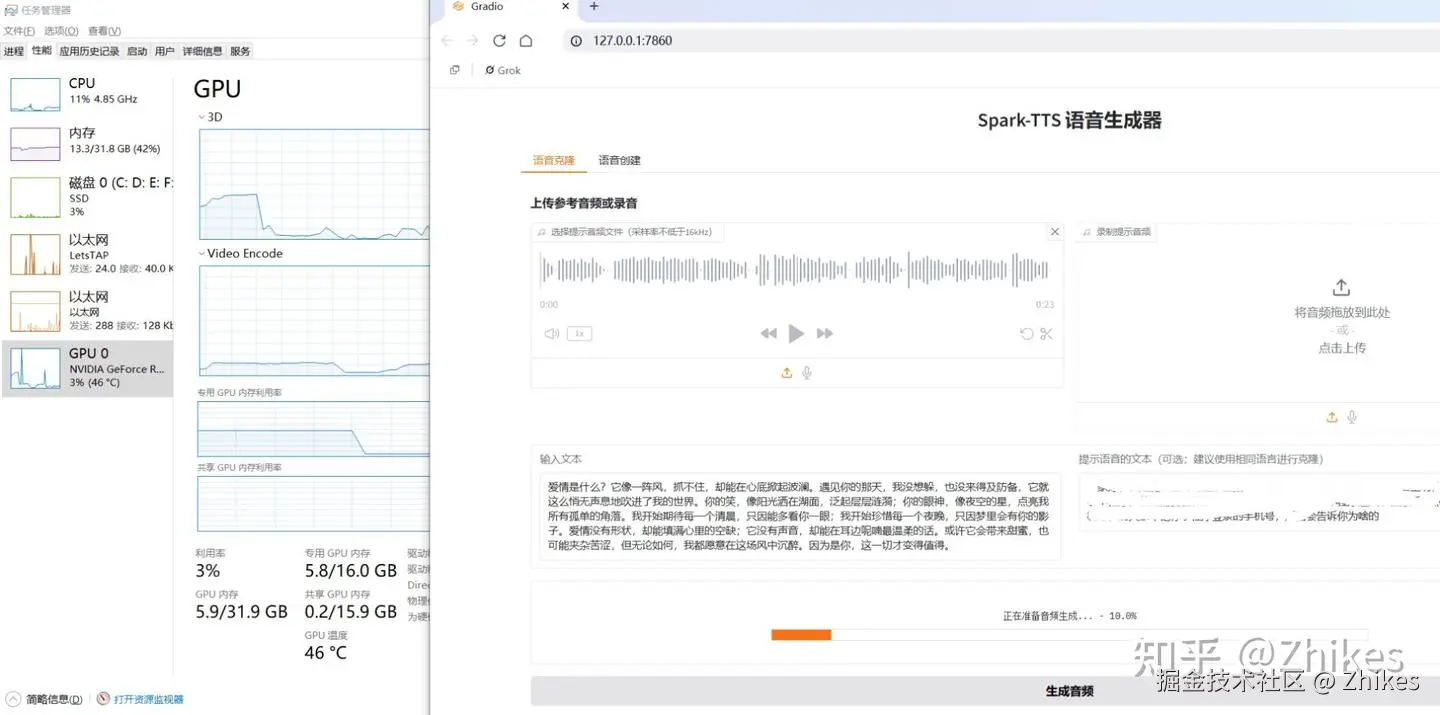Viewport: 1440px width, 715px height.
Task: Remove uploaded audio with the X button
Action: pyautogui.click(x=1054, y=232)
